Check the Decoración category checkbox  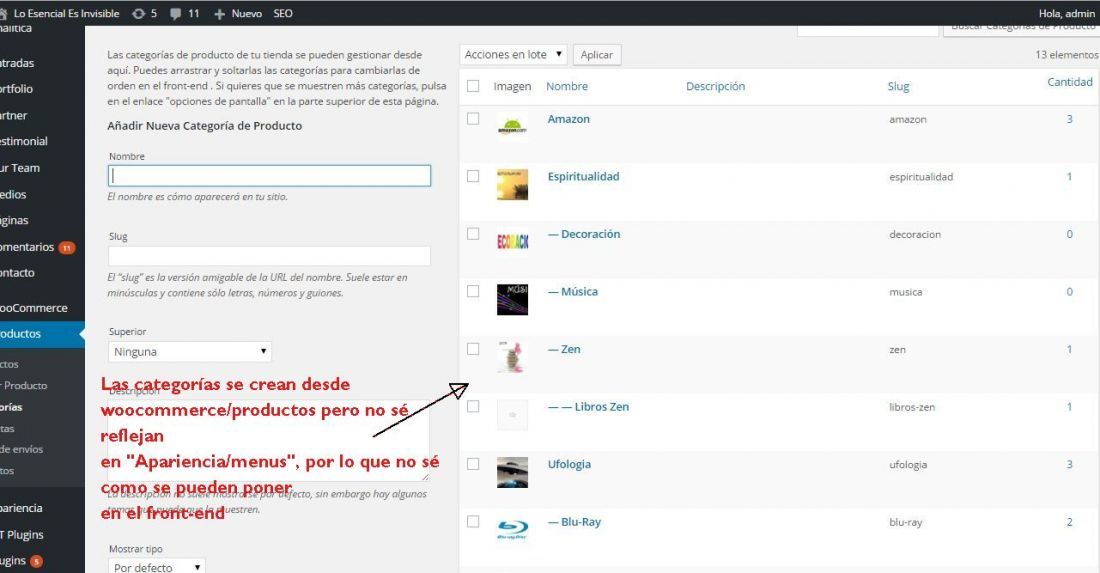coord(474,234)
